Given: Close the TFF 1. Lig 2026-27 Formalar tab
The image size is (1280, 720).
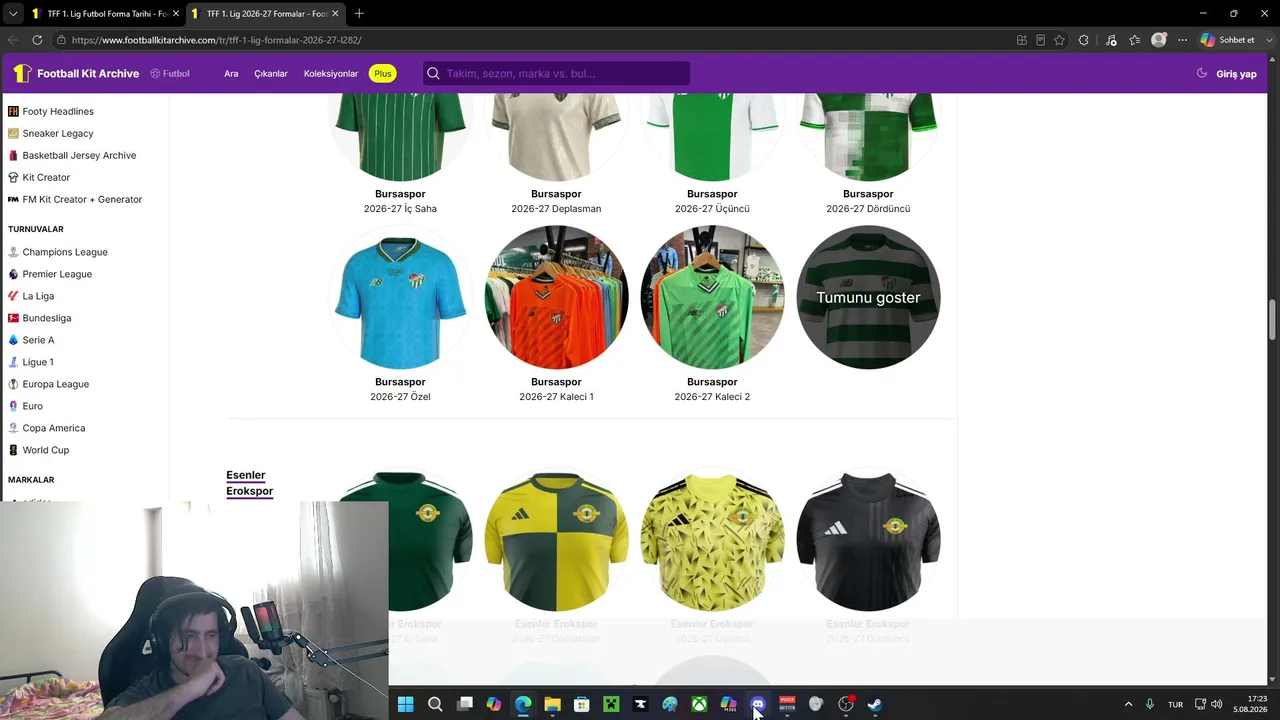Looking at the screenshot, I should [335, 14].
